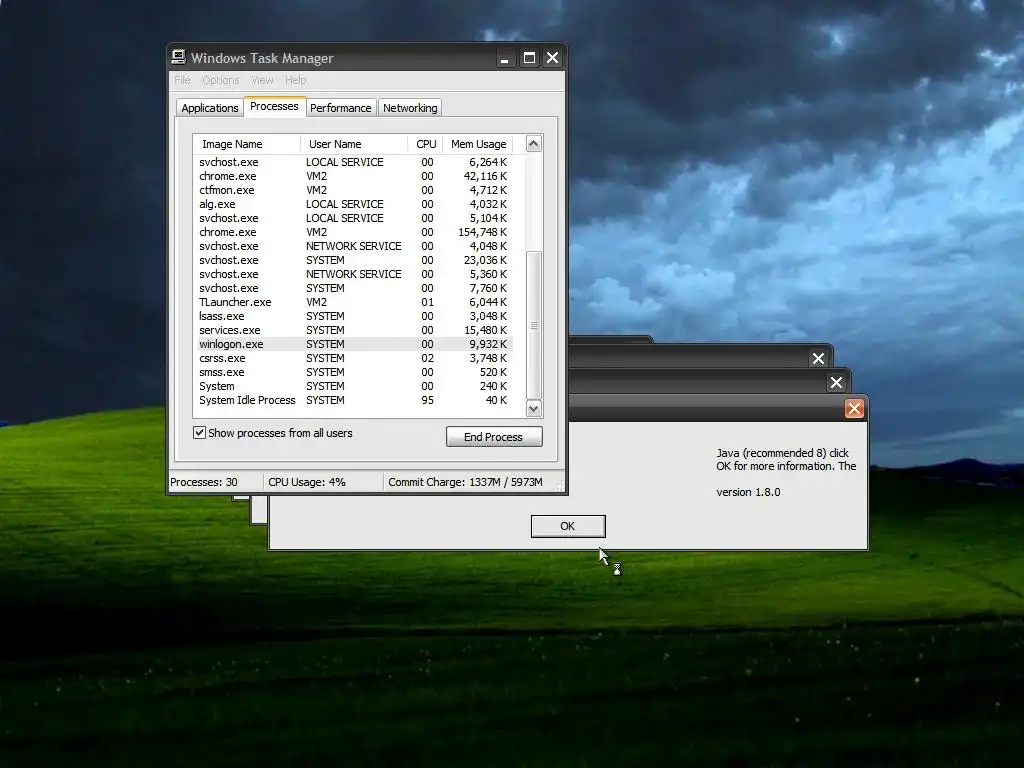1024x768 pixels.
Task: Maximize the Windows Task Manager window
Action: [529, 58]
